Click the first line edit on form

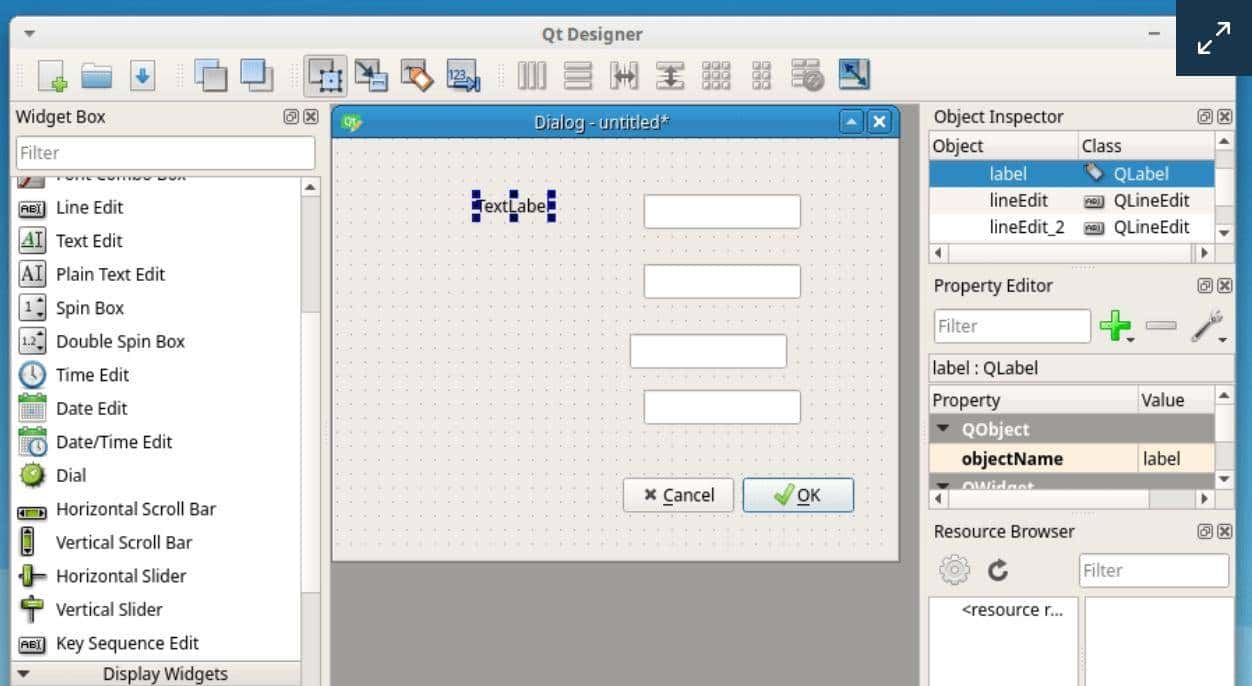[722, 211]
